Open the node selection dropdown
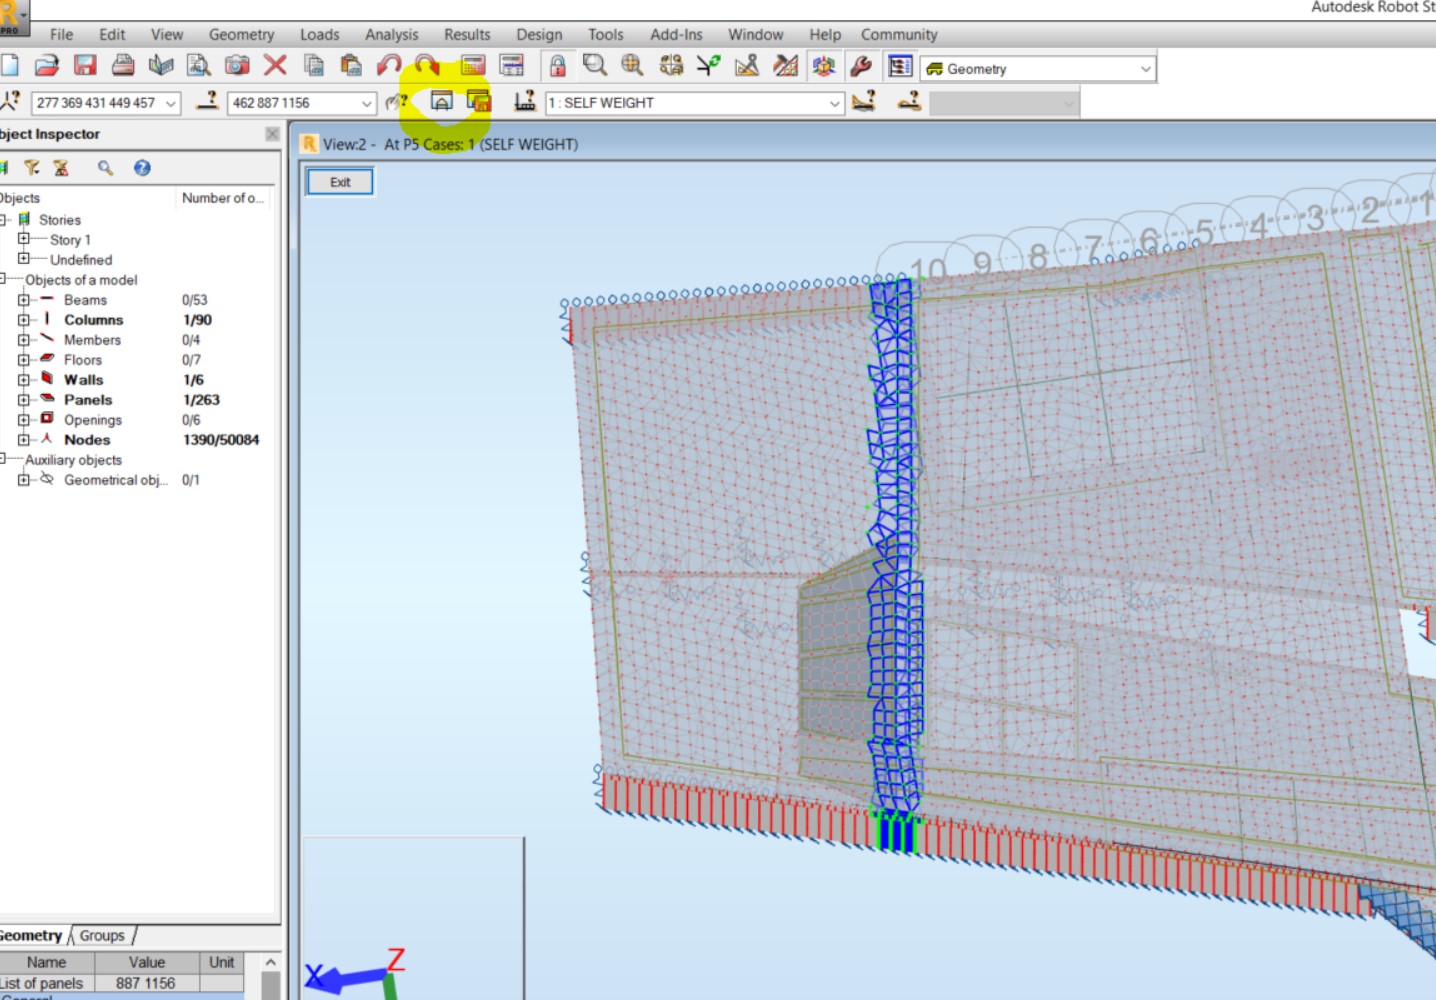The width and height of the screenshot is (1436, 1000). pos(170,102)
